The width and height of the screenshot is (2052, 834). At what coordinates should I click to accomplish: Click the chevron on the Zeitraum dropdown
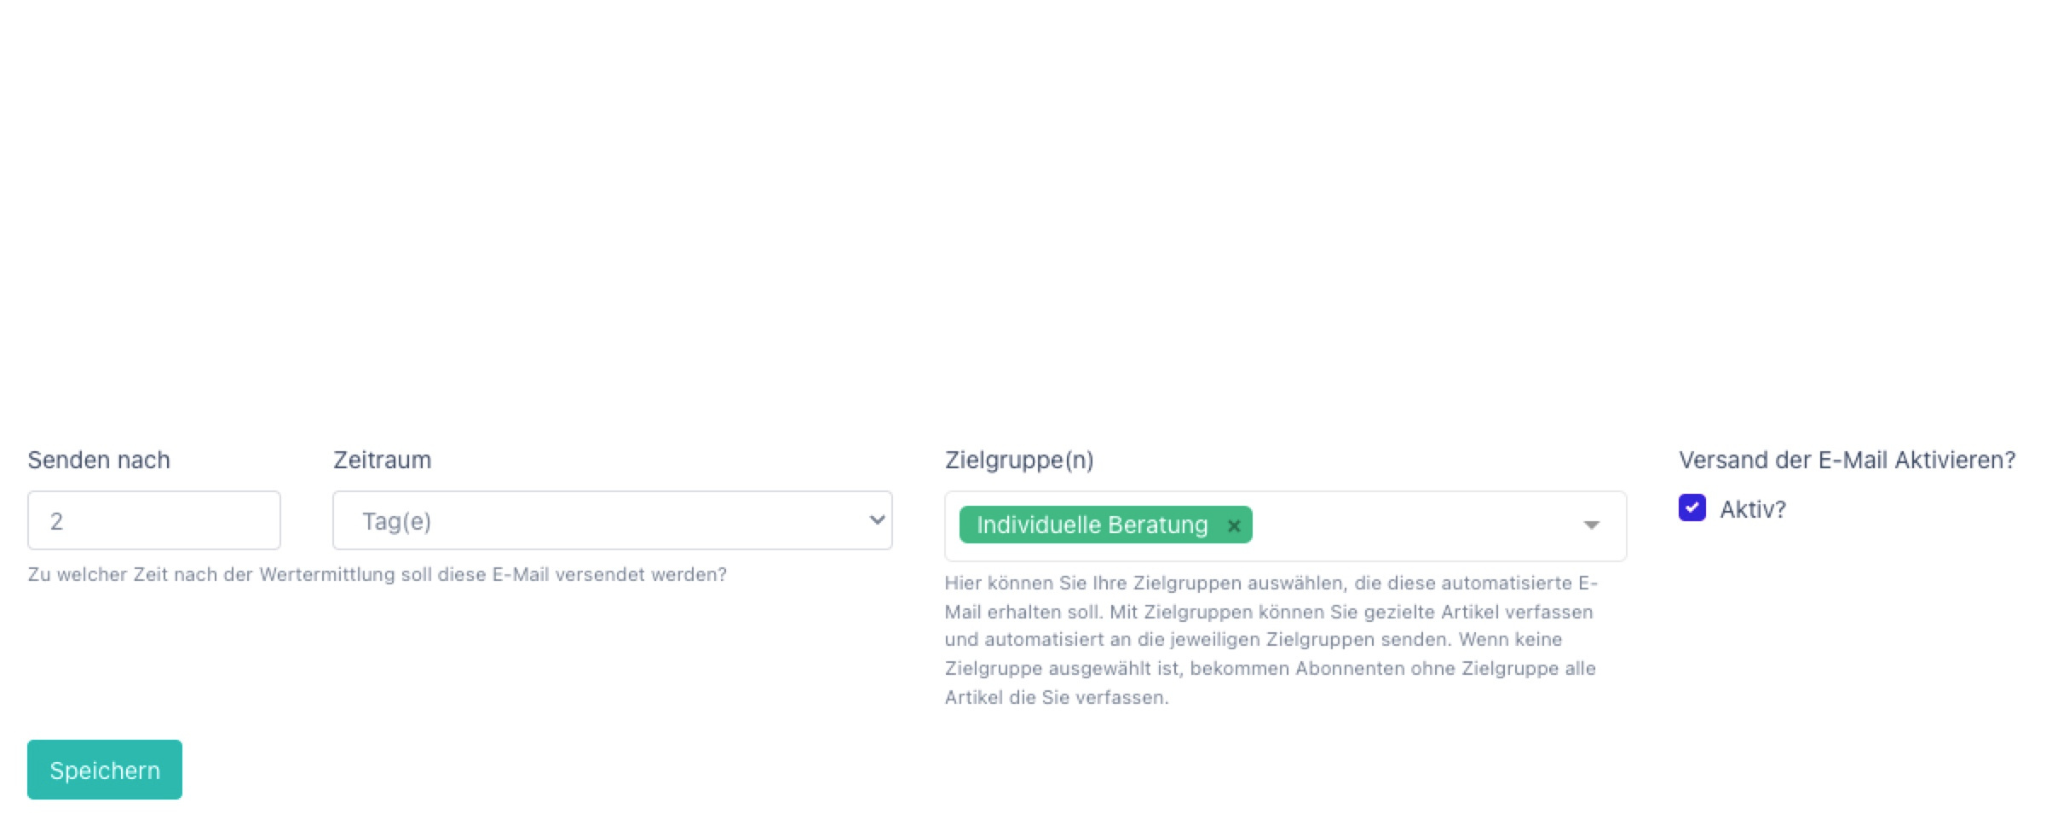point(875,520)
